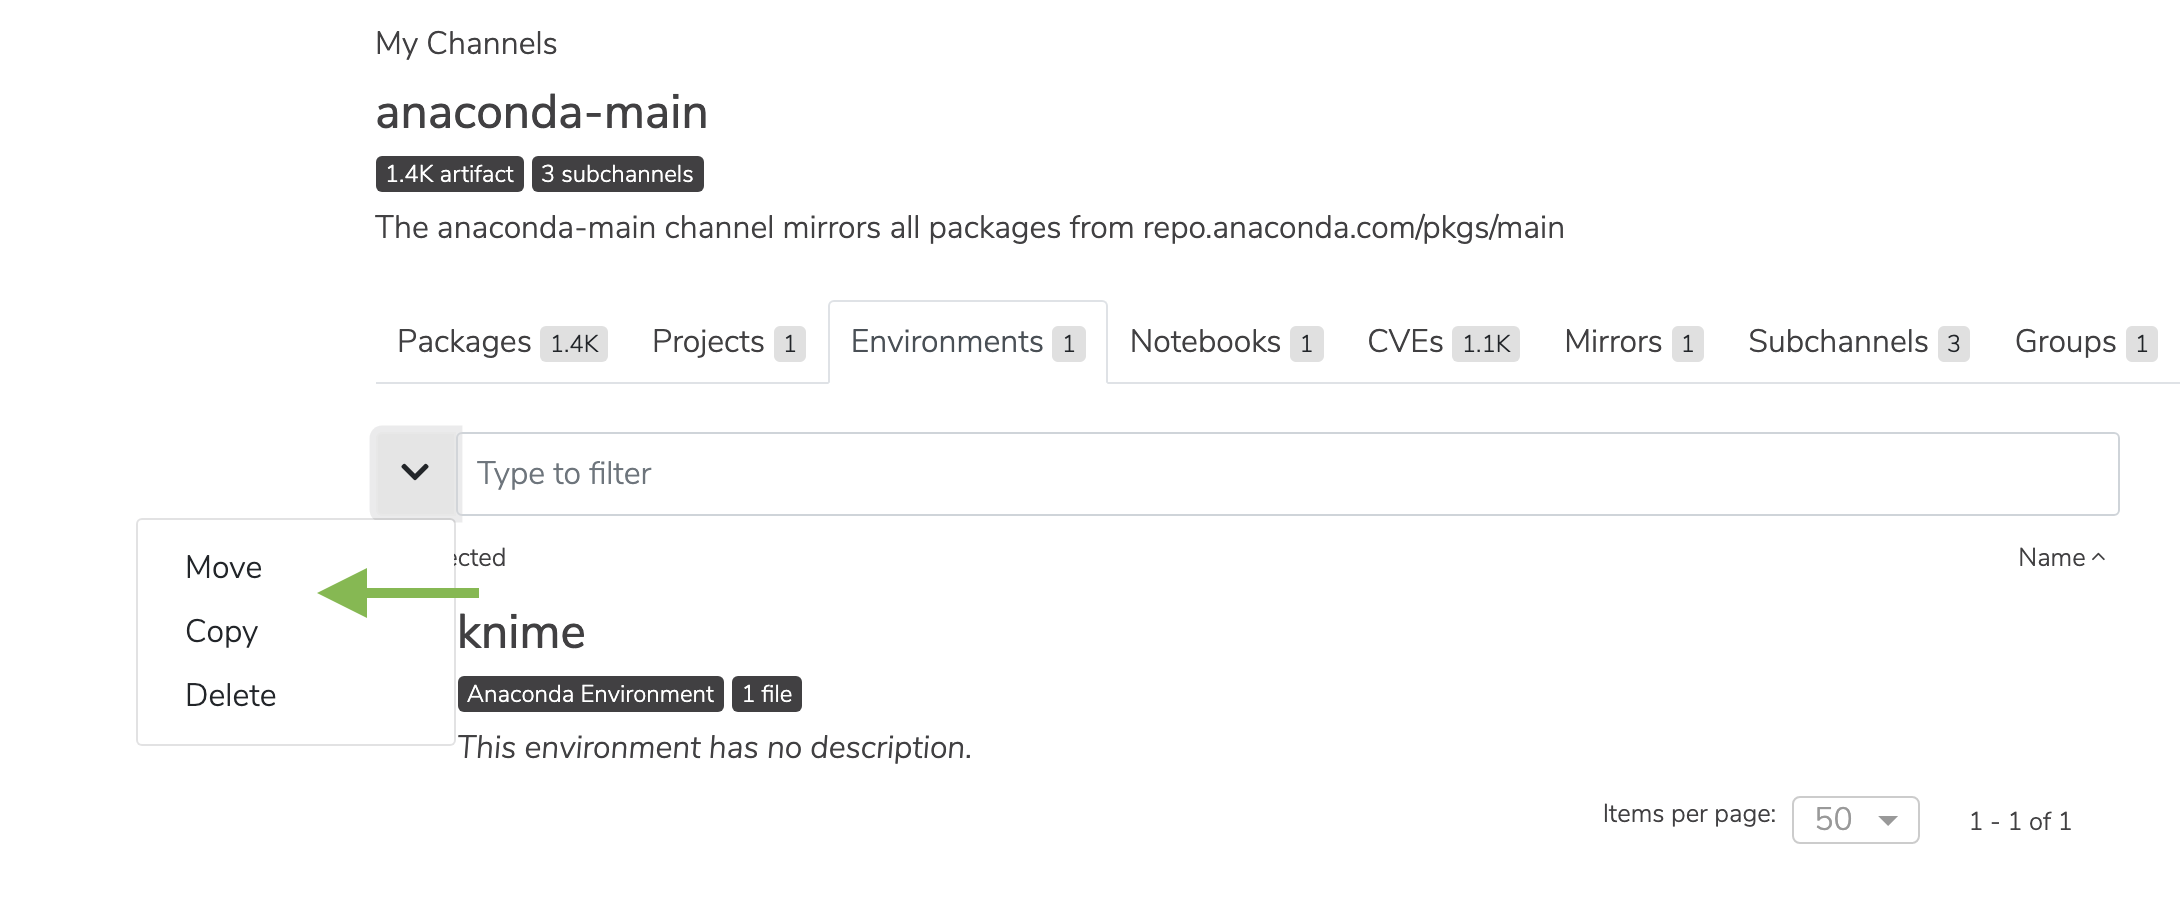
Task: Open the Mirrors tab
Action: (1634, 342)
